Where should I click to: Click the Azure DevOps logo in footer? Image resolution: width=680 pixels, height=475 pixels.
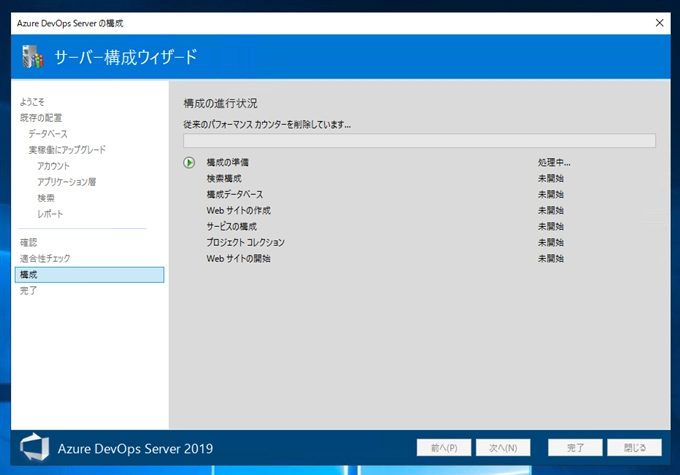tap(34, 447)
